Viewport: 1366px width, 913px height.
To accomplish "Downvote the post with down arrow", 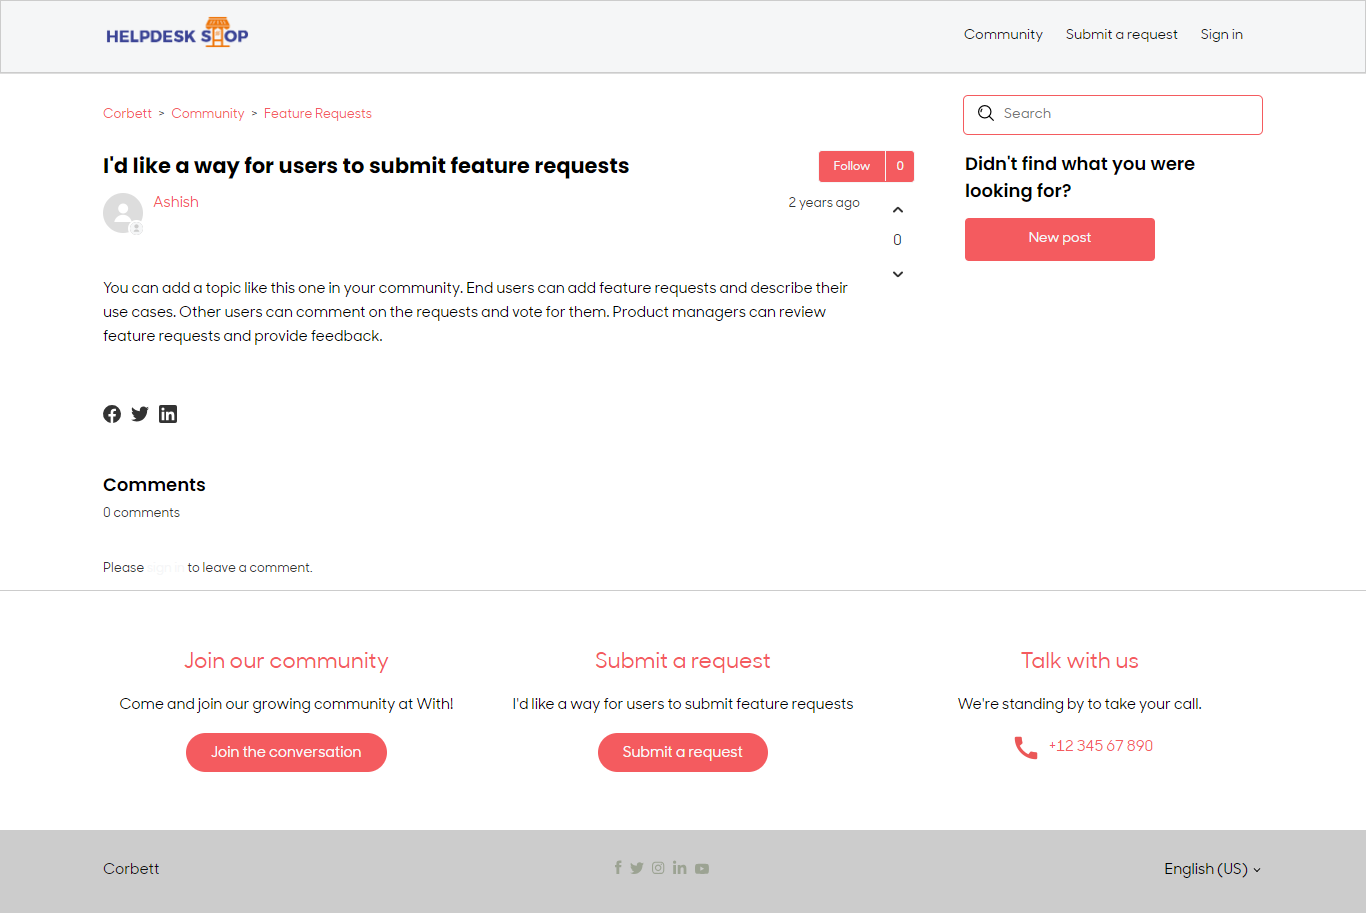I will [x=898, y=274].
